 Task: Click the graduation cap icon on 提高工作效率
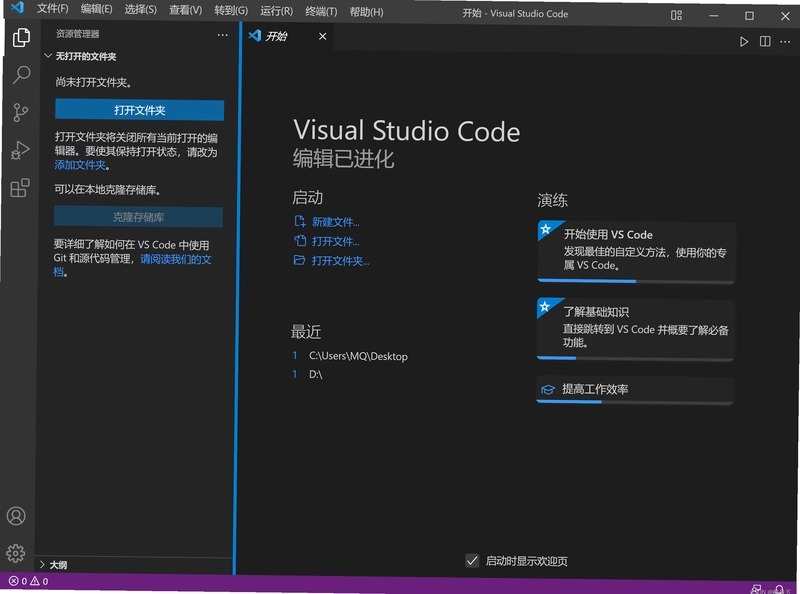(x=548, y=389)
